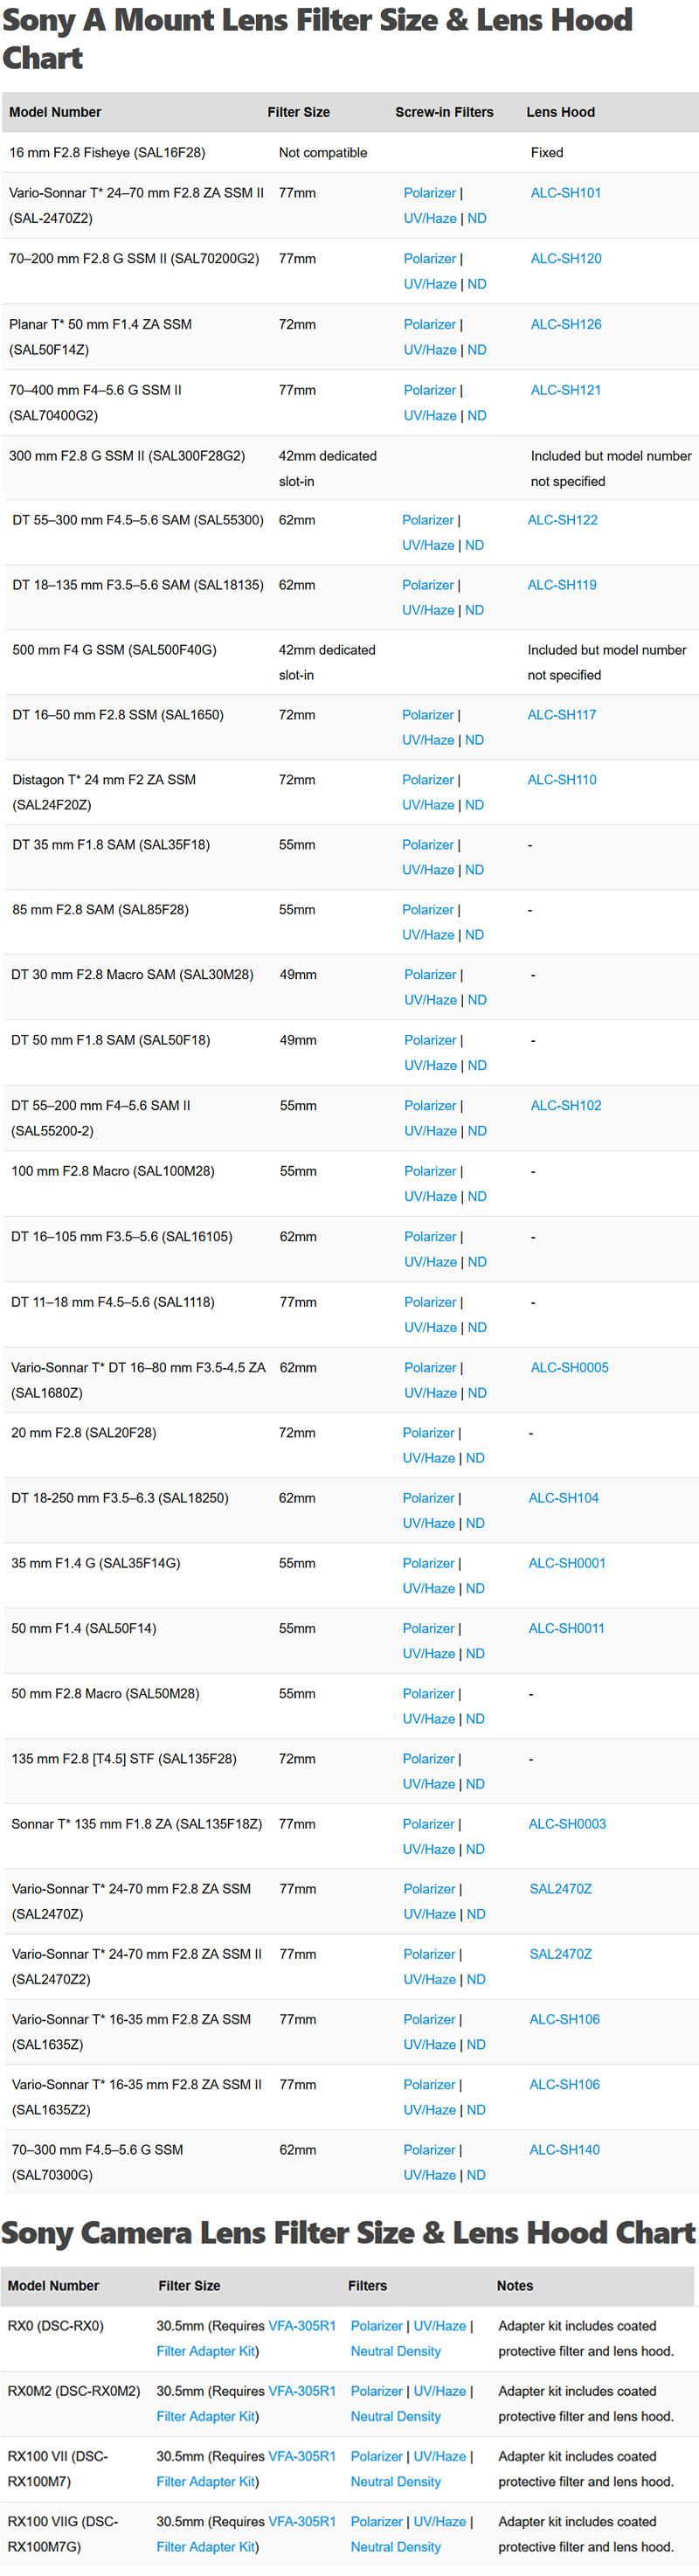Select the ALC-SH122 lens hood link
699x2576 pixels.
(x=562, y=520)
